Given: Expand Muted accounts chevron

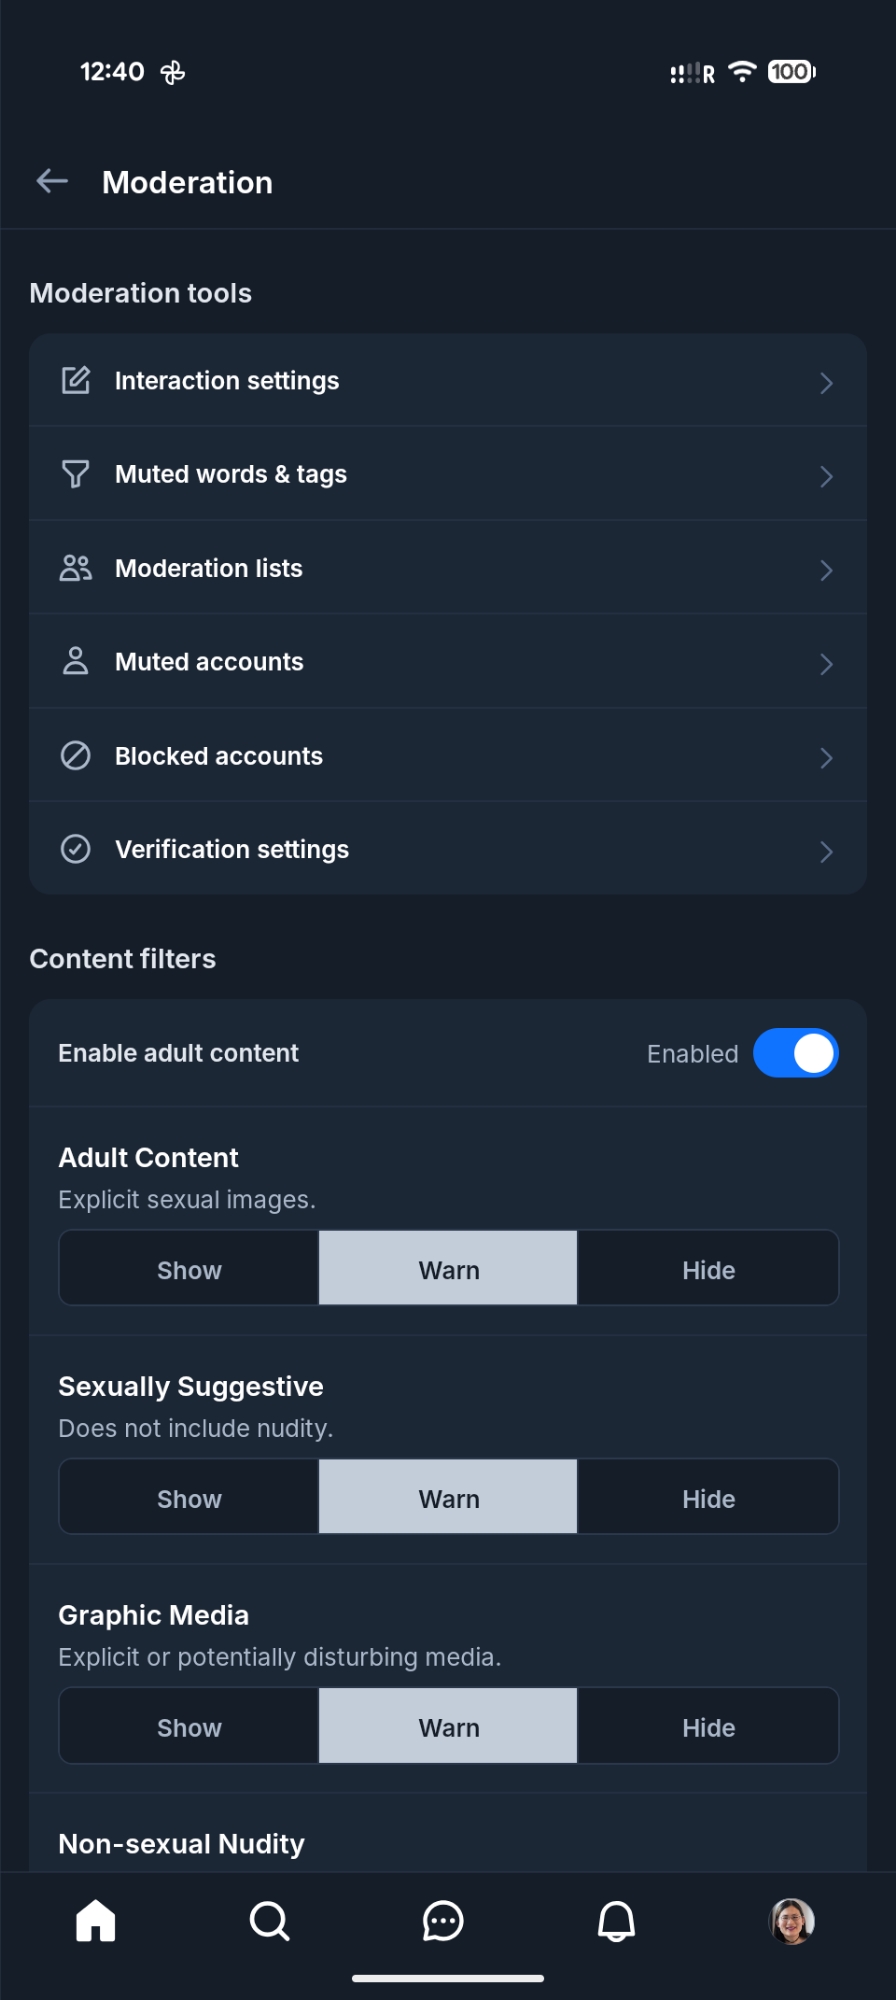Looking at the screenshot, I should pos(826,663).
